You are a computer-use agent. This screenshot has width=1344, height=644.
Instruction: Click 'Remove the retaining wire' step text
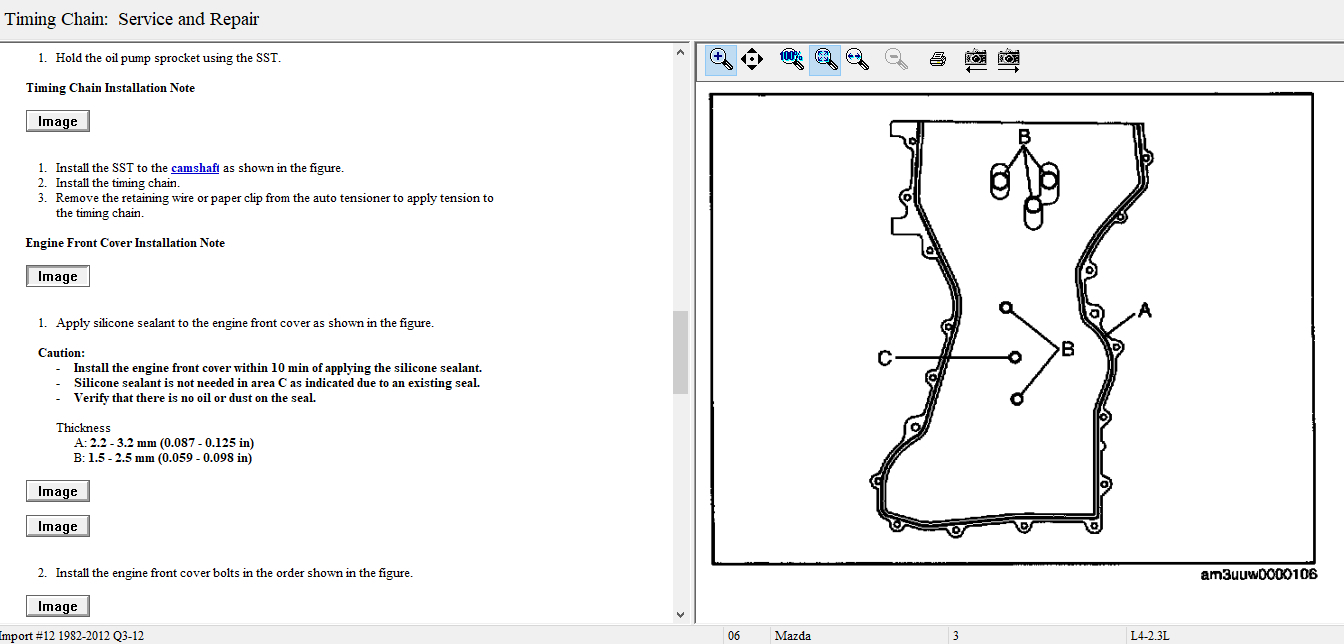click(x=275, y=205)
